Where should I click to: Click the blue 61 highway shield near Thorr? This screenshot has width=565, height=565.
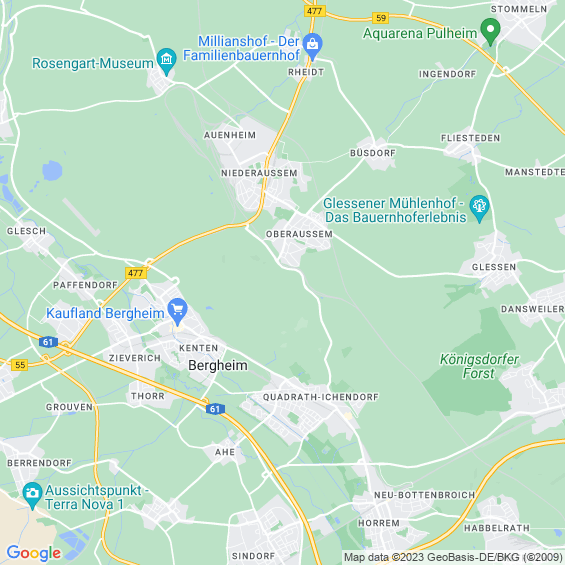(215, 409)
